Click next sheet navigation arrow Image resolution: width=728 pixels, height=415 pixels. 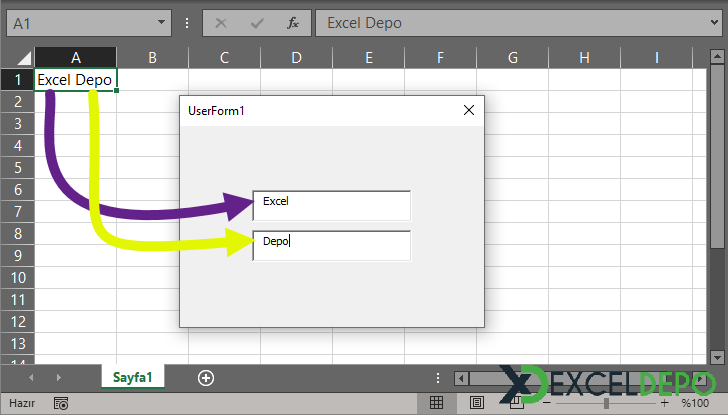coord(58,377)
